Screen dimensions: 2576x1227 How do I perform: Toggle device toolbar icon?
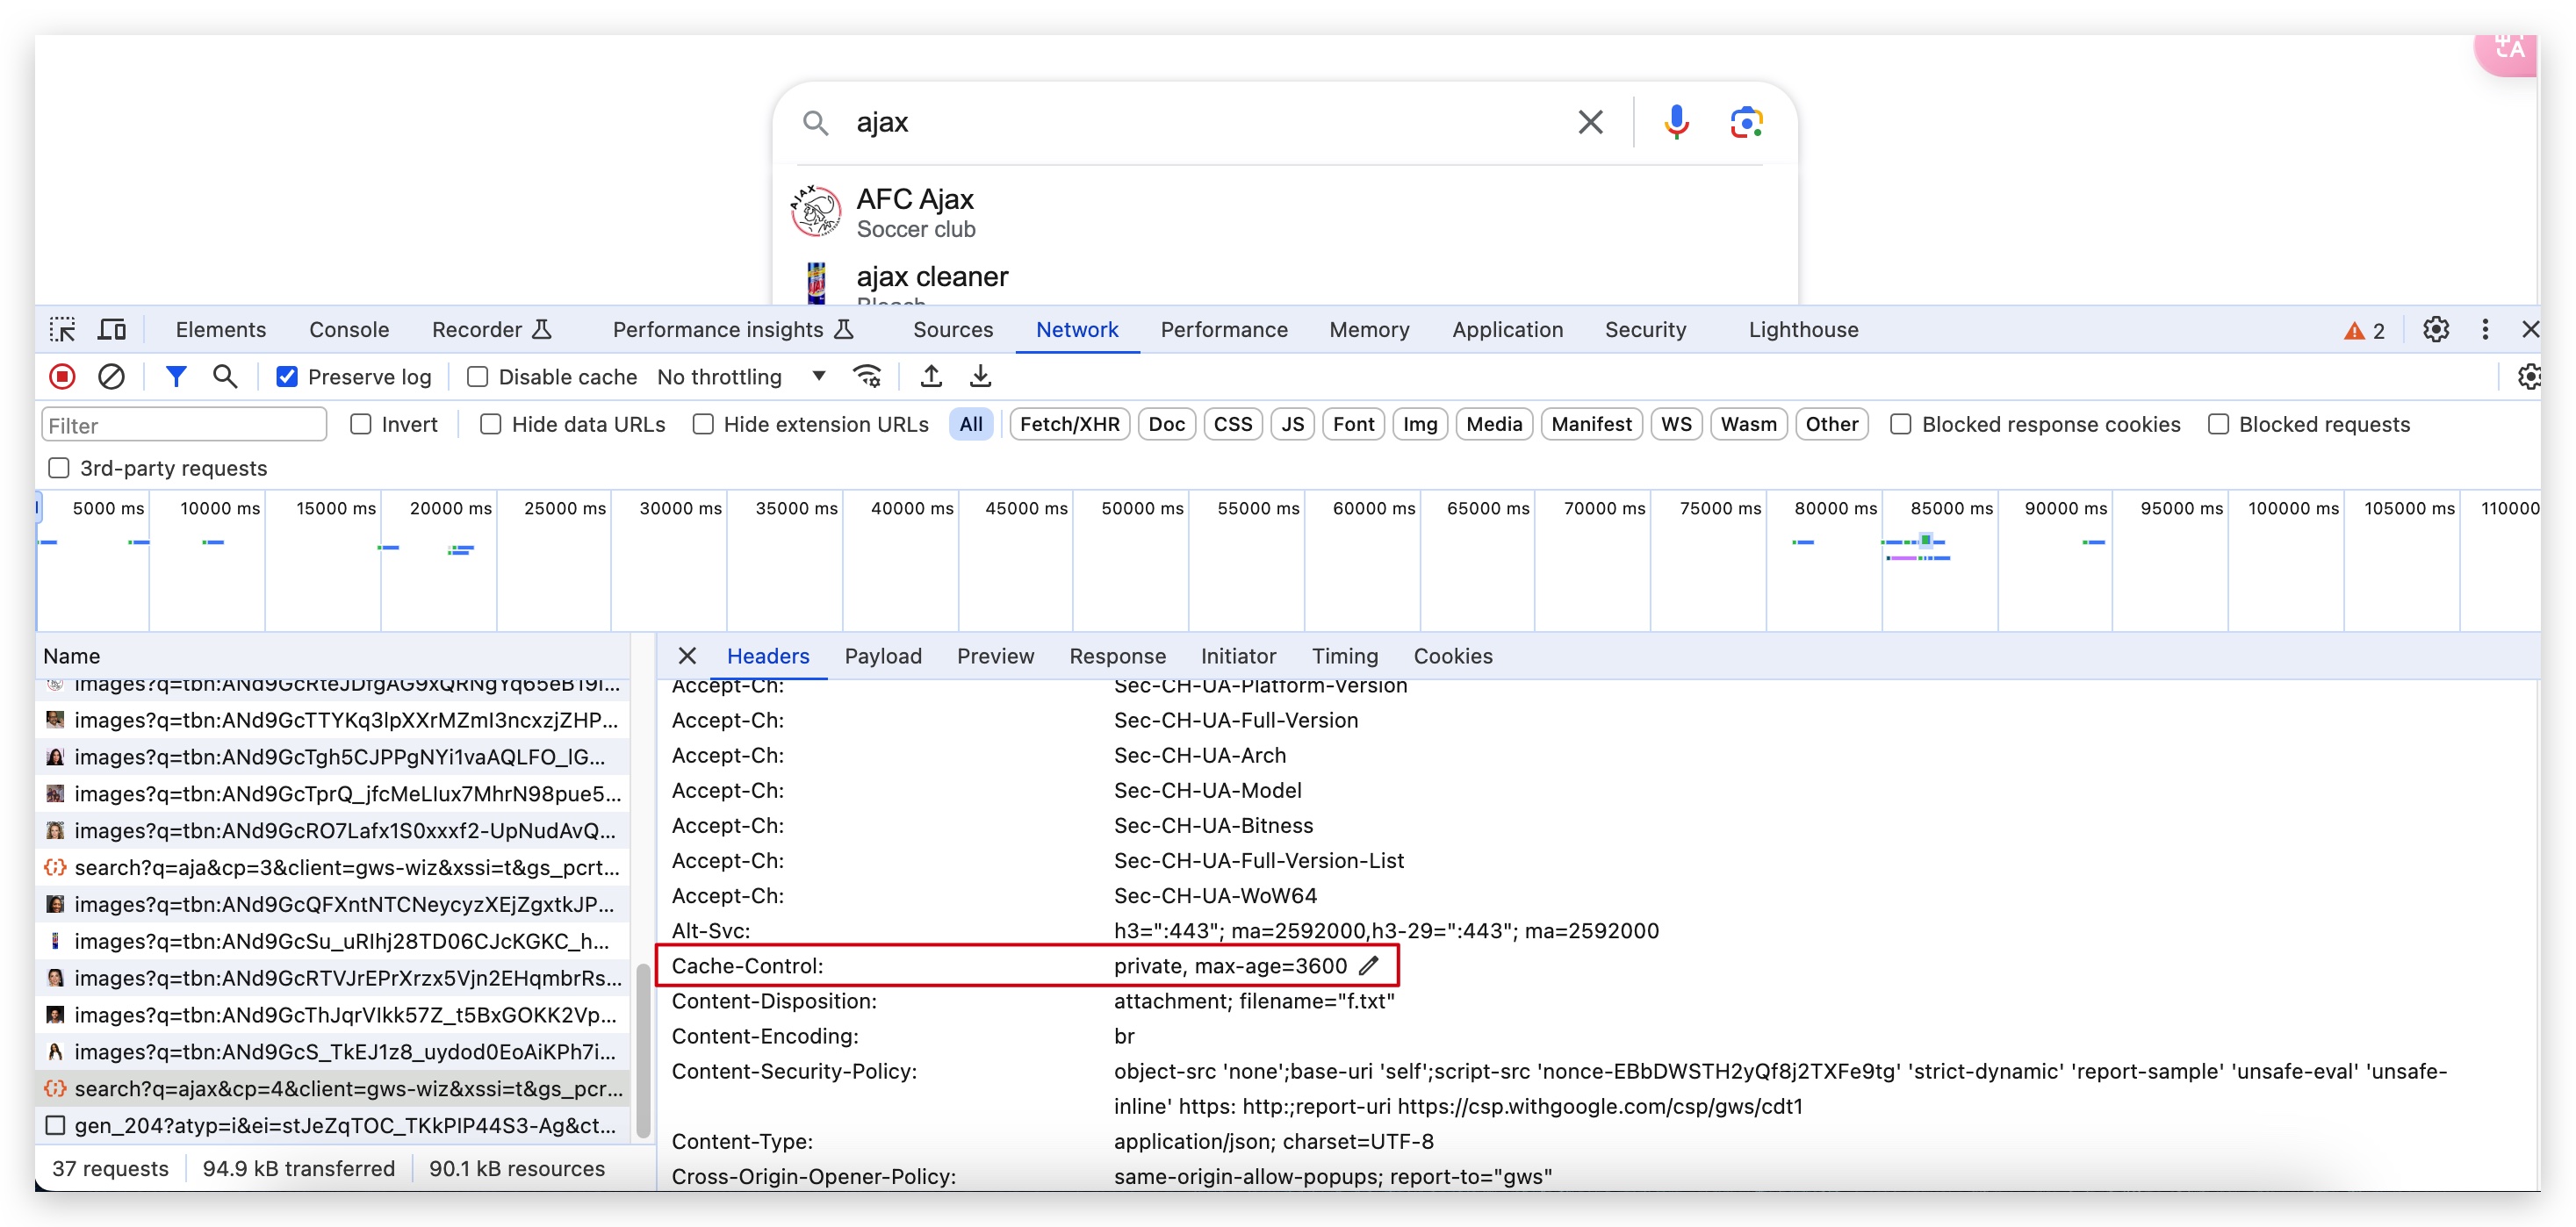coord(112,330)
